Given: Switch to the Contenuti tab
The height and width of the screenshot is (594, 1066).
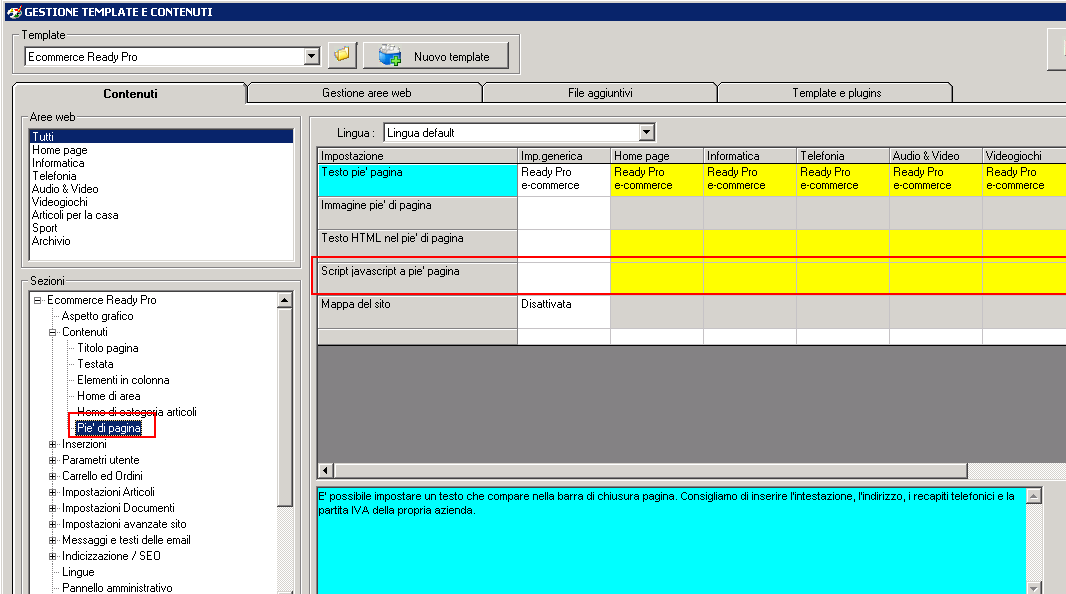Looking at the screenshot, I should click(130, 93).
